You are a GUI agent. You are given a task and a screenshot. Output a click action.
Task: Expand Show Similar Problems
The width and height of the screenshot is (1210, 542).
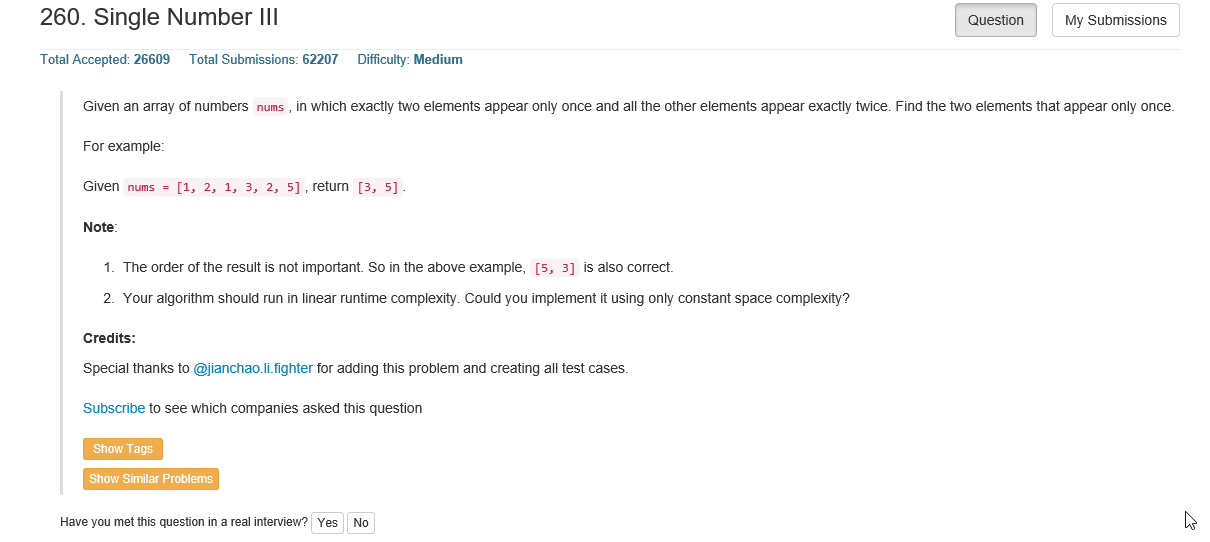(151, 479)
